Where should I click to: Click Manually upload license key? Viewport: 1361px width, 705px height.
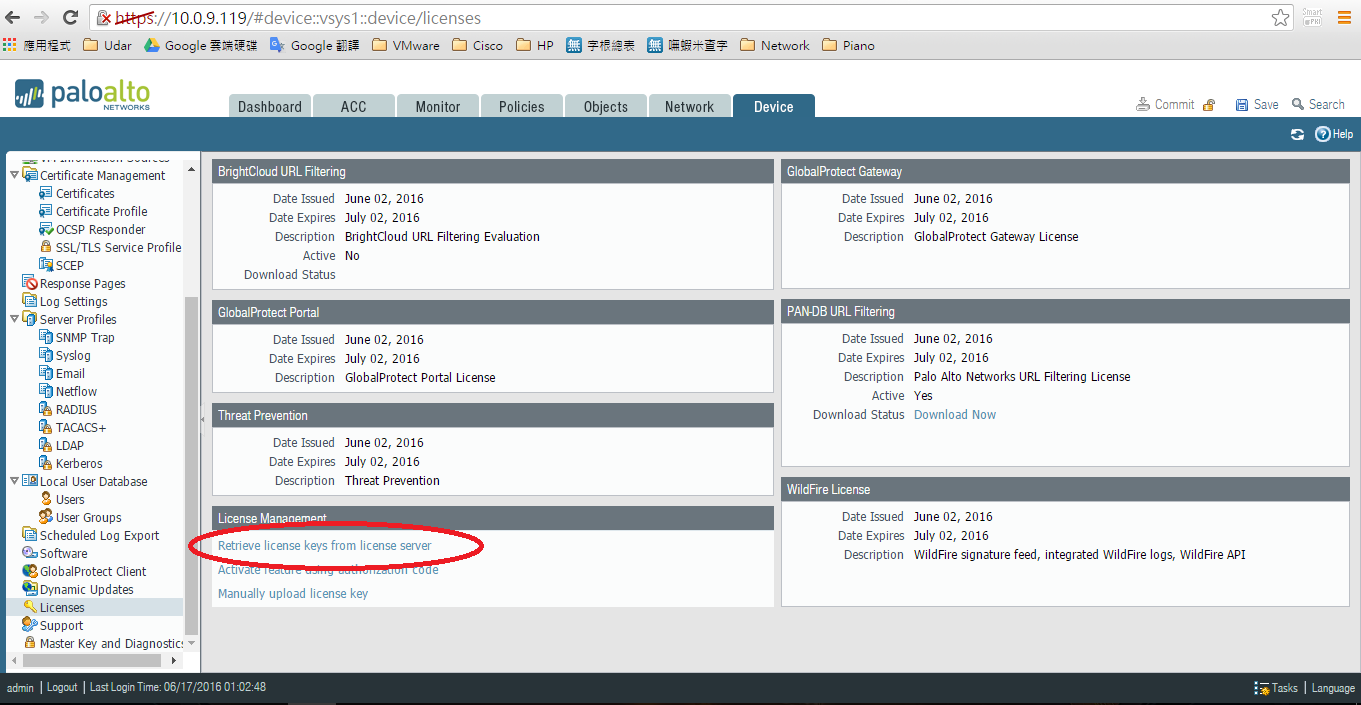pyautogui.click(x=293, y=594)
